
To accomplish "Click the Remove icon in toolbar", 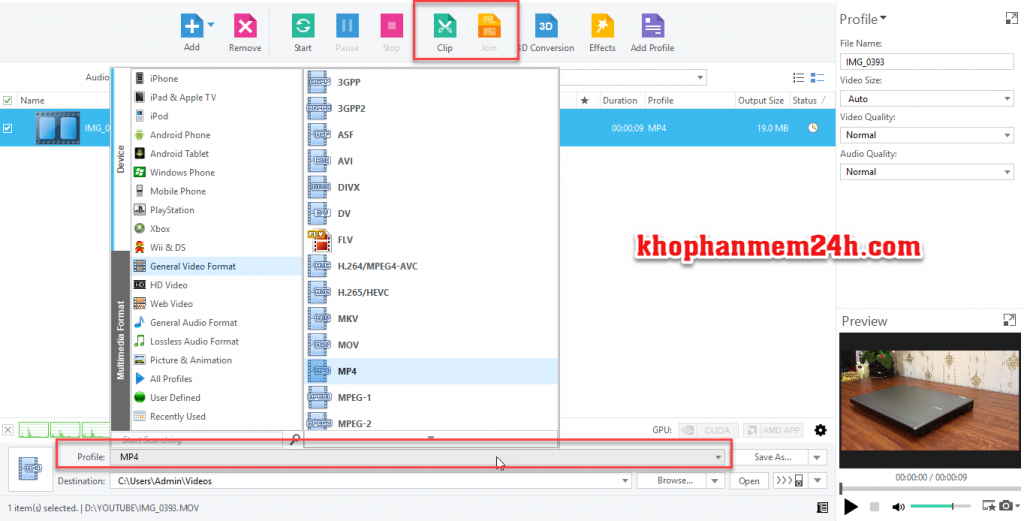I will pos(244,27).
